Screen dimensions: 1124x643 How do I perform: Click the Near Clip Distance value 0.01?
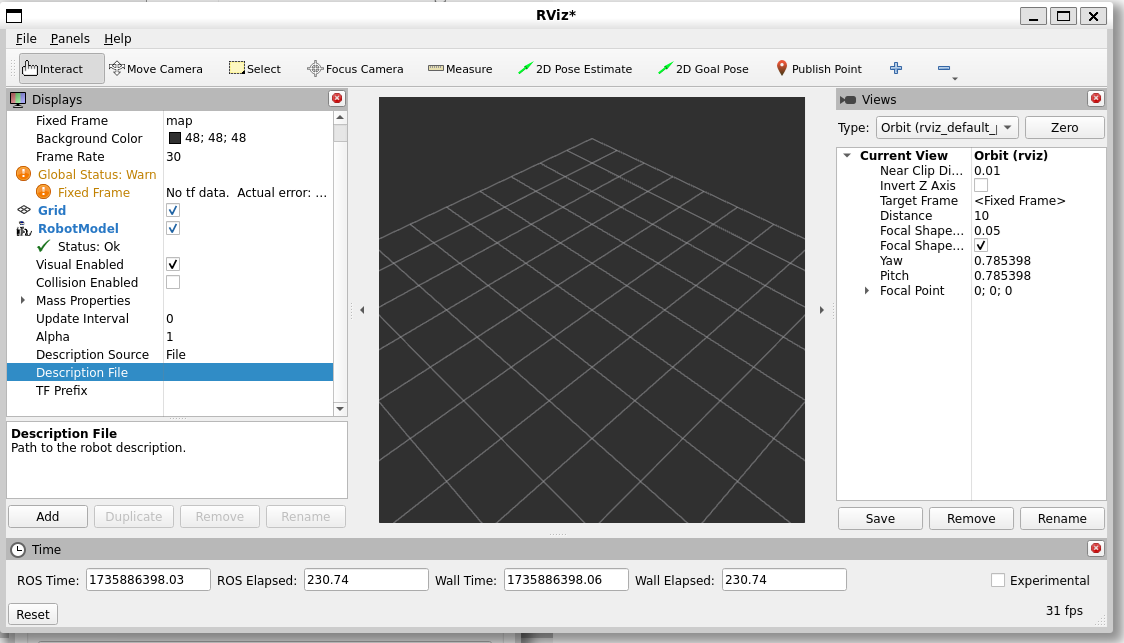pyautogui.click(x=987, y=171)
